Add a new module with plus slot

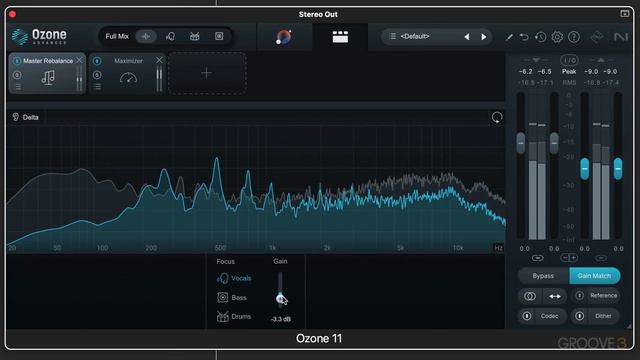(x=207, y=73)
